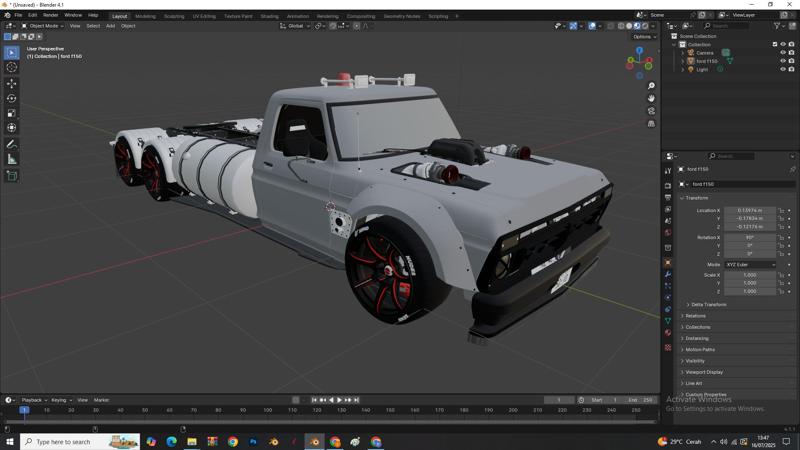Screen dimensions: 800x450
Task: Open Global transform orientation dropdown
Action: 295,26
